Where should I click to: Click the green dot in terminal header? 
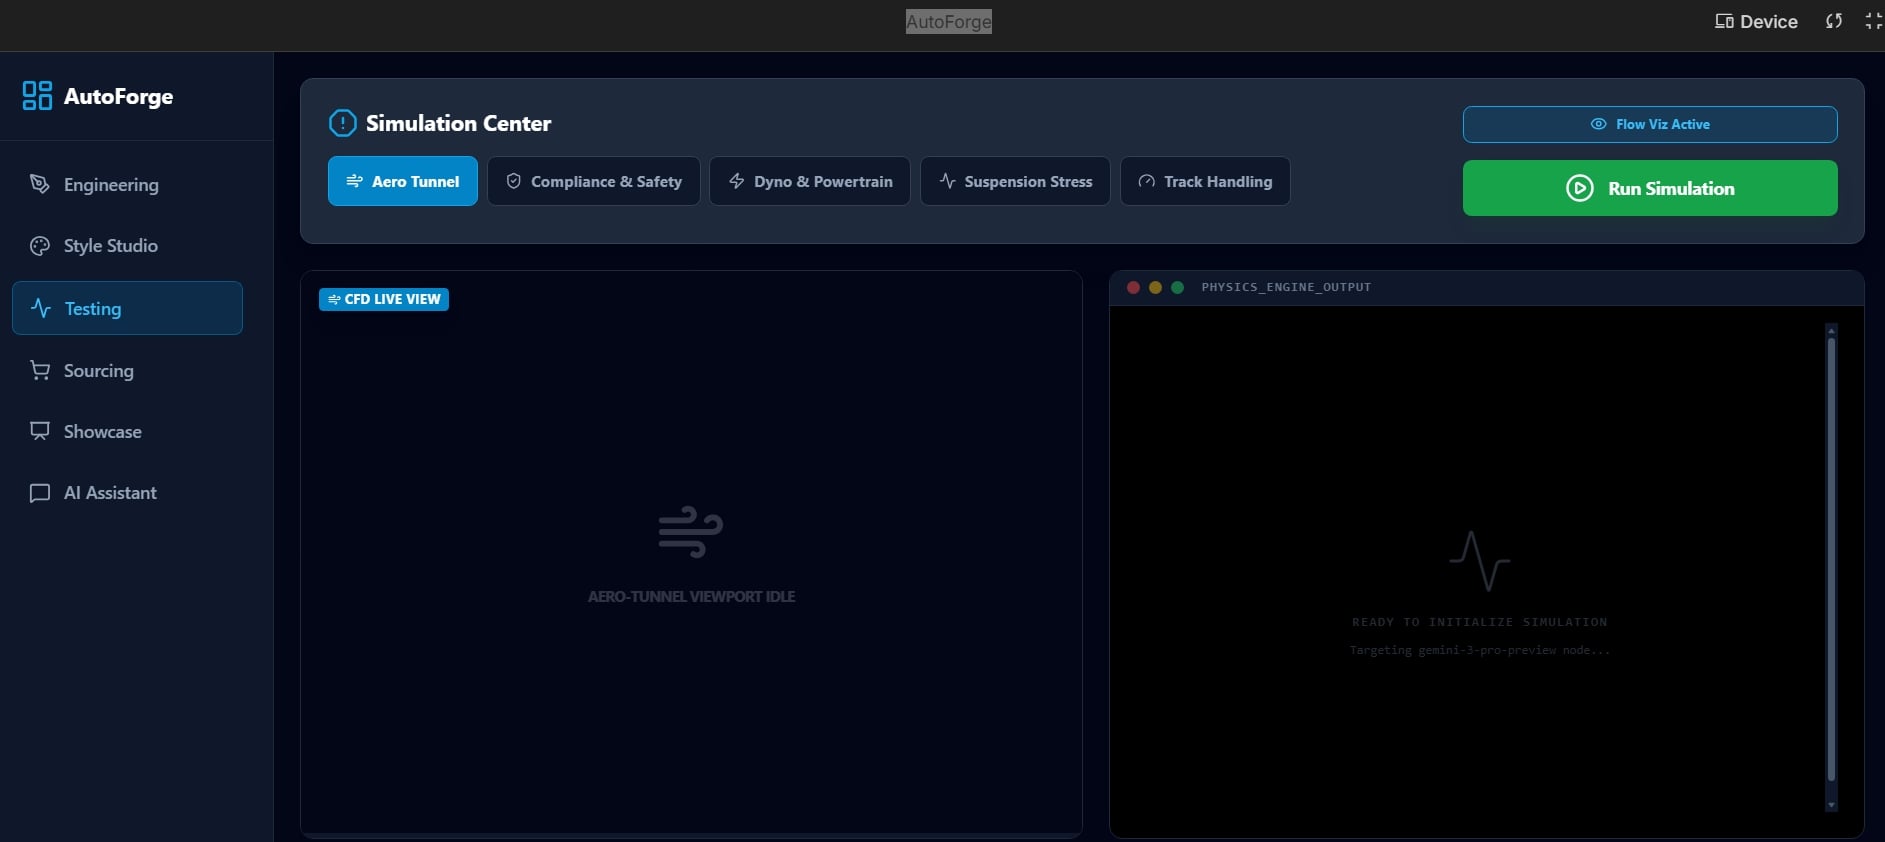(1177, 288)
